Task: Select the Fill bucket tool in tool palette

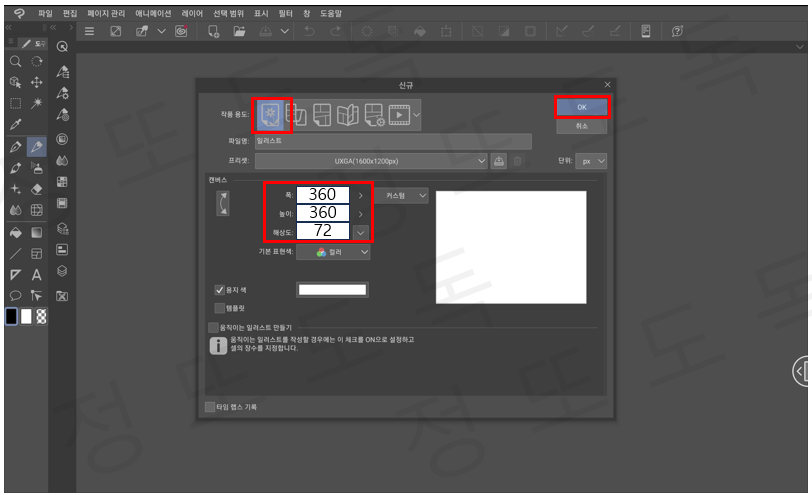Action: point(16,232)
